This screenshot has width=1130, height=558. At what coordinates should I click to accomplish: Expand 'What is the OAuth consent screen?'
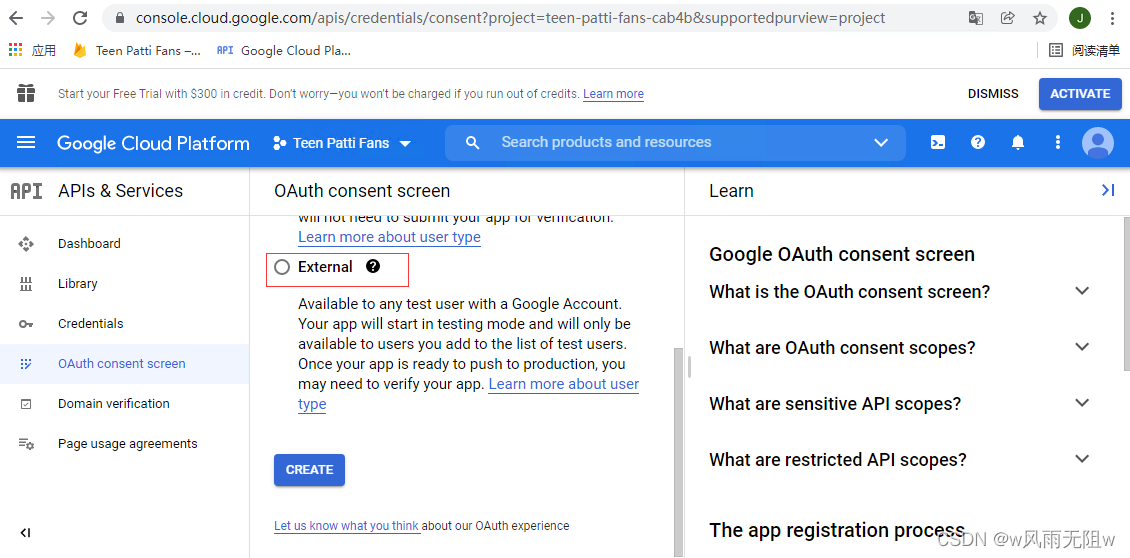coord(1081,291)
